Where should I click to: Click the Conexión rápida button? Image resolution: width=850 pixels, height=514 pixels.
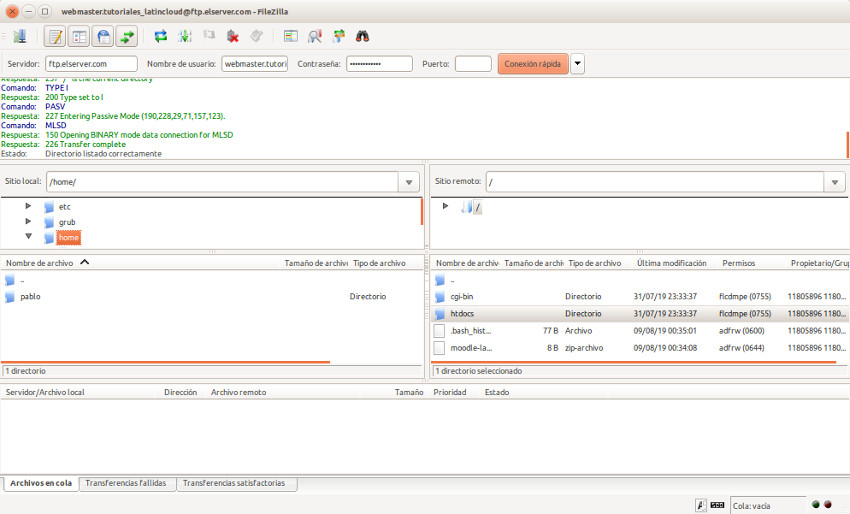(x=533, y=64)
